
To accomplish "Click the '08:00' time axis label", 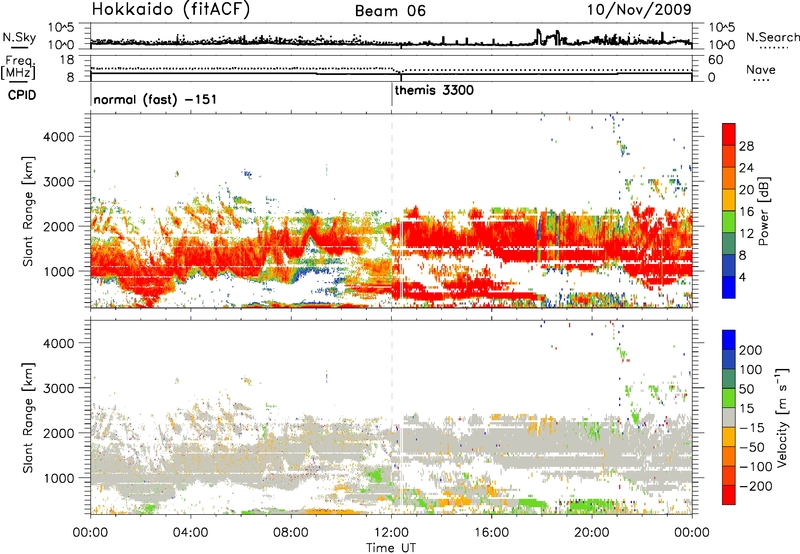I will [291, 533].
